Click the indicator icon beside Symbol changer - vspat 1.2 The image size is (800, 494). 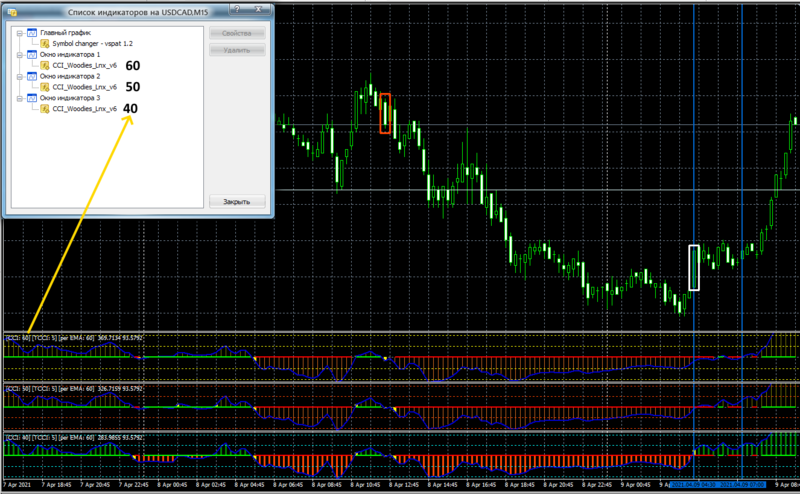pos(45,43)
